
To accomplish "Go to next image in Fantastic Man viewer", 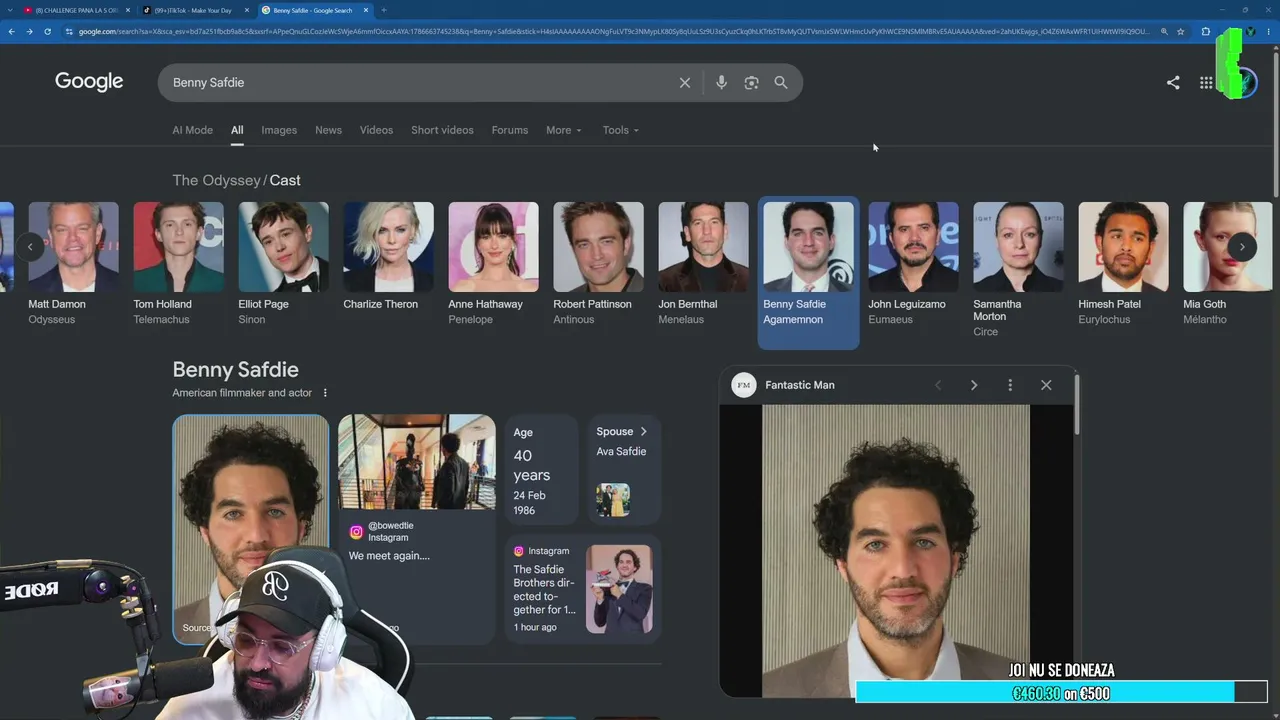I will [974, 385].
